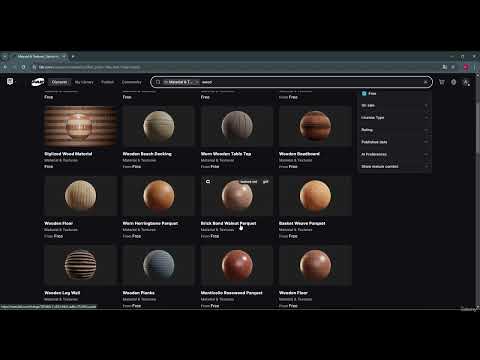This screenshot has width=480, height=360.
Task: Remove the Material & T... category chip in search
Action: click(197, 82)
